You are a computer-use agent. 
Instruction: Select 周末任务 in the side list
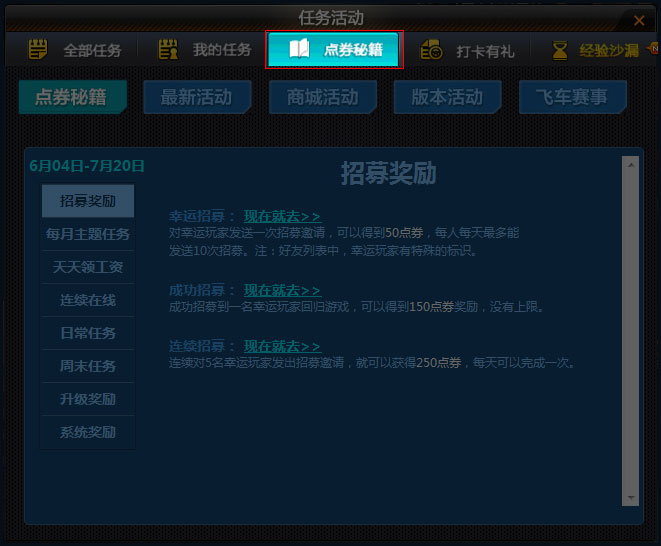tap(88, 366)
